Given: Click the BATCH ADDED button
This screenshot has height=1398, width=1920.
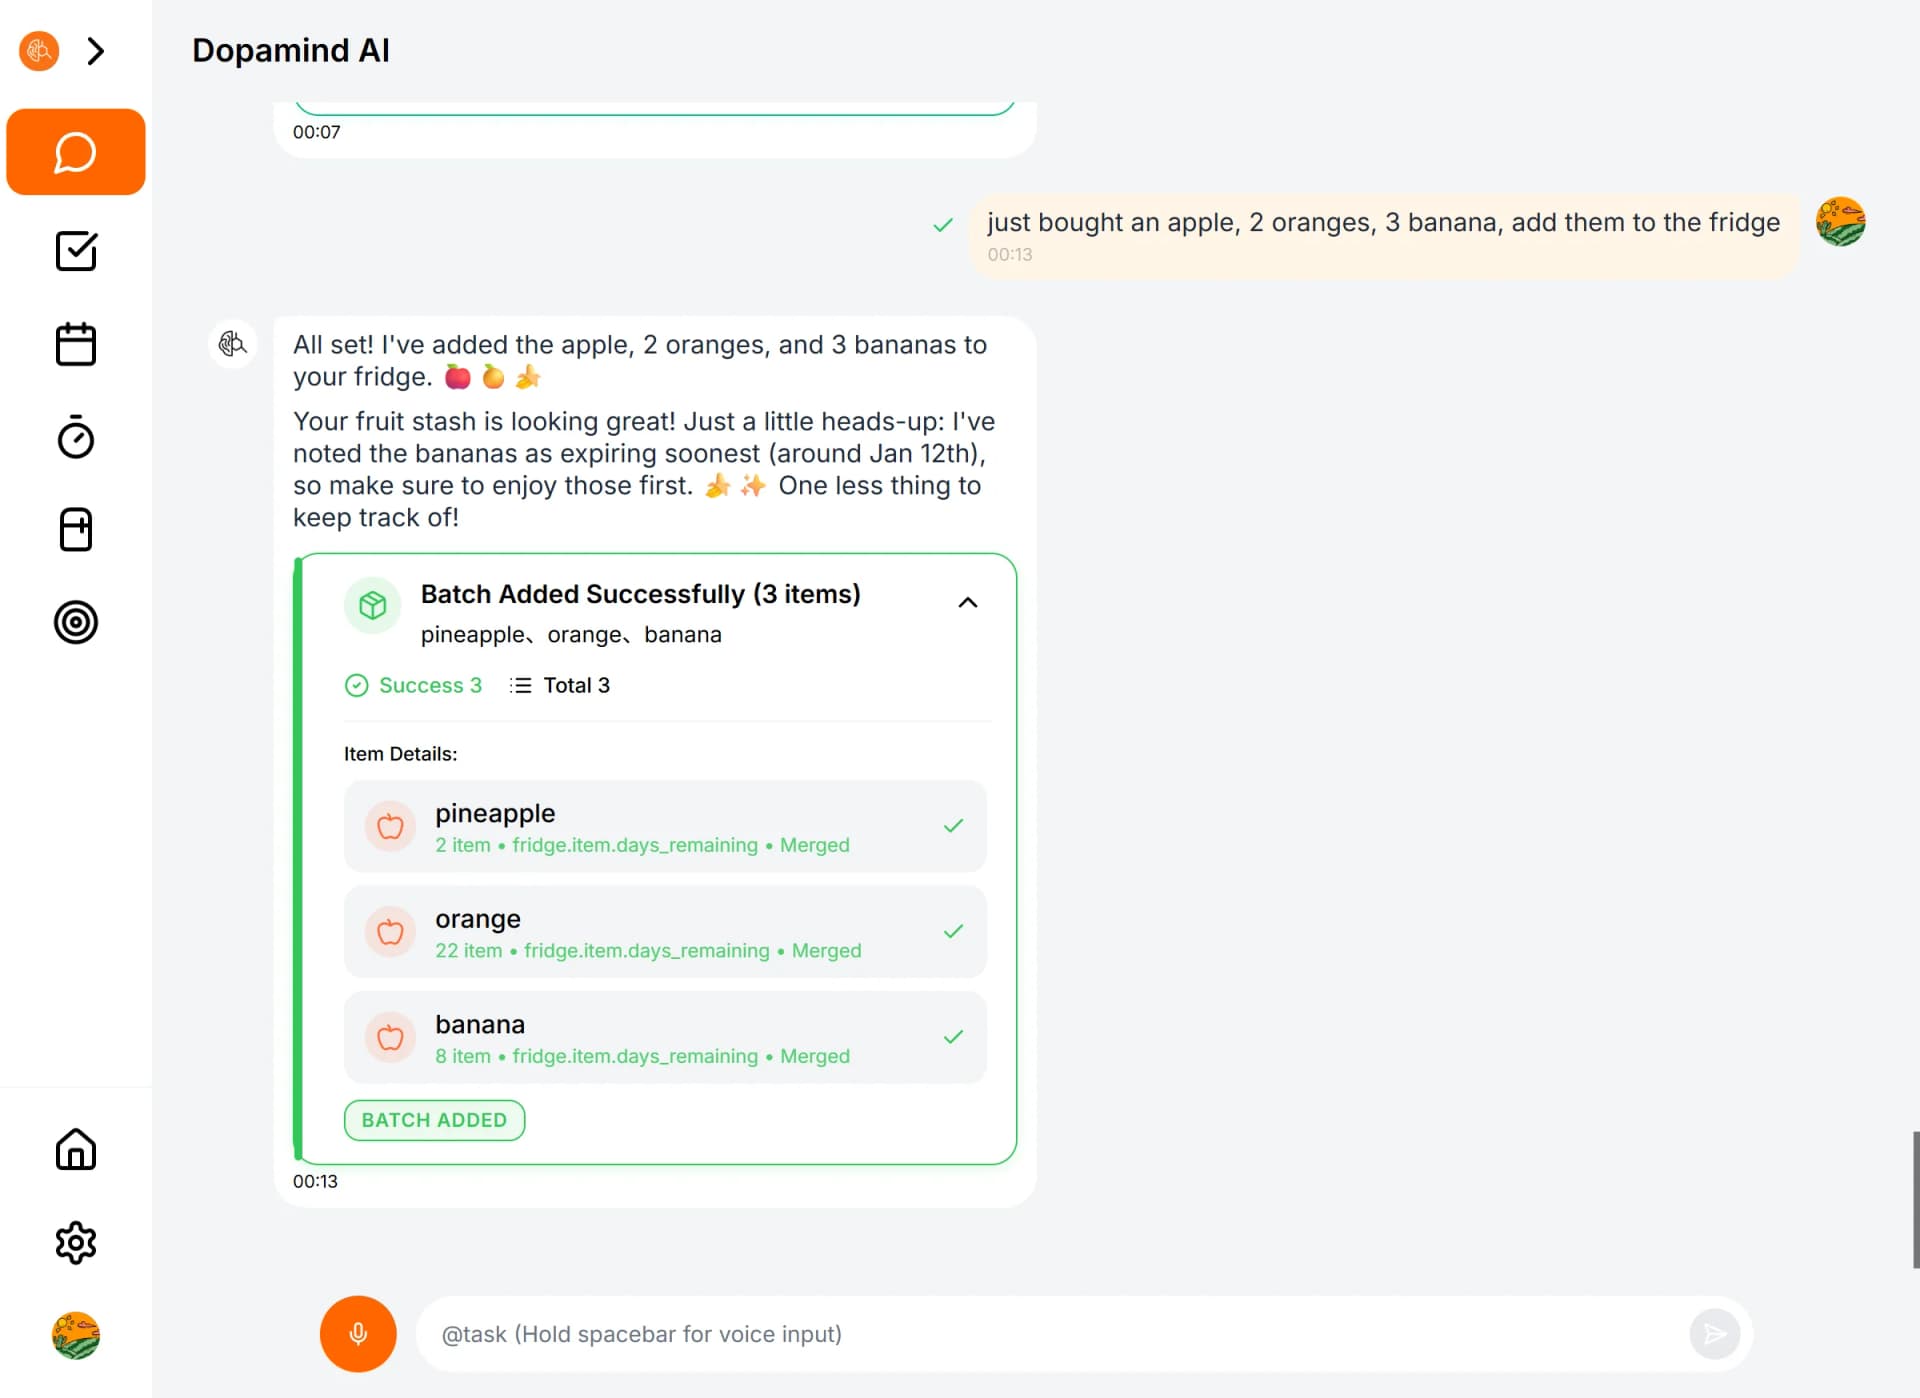Looking at the screenshot, I should click(434, 1120).
